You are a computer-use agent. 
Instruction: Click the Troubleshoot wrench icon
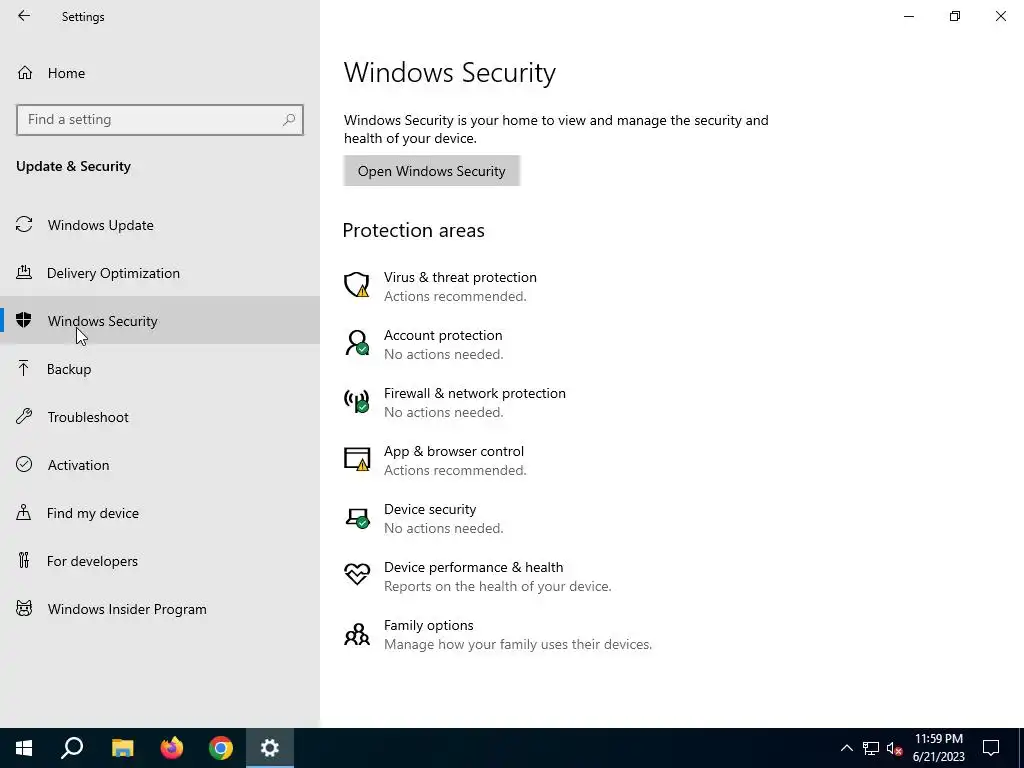24,416
